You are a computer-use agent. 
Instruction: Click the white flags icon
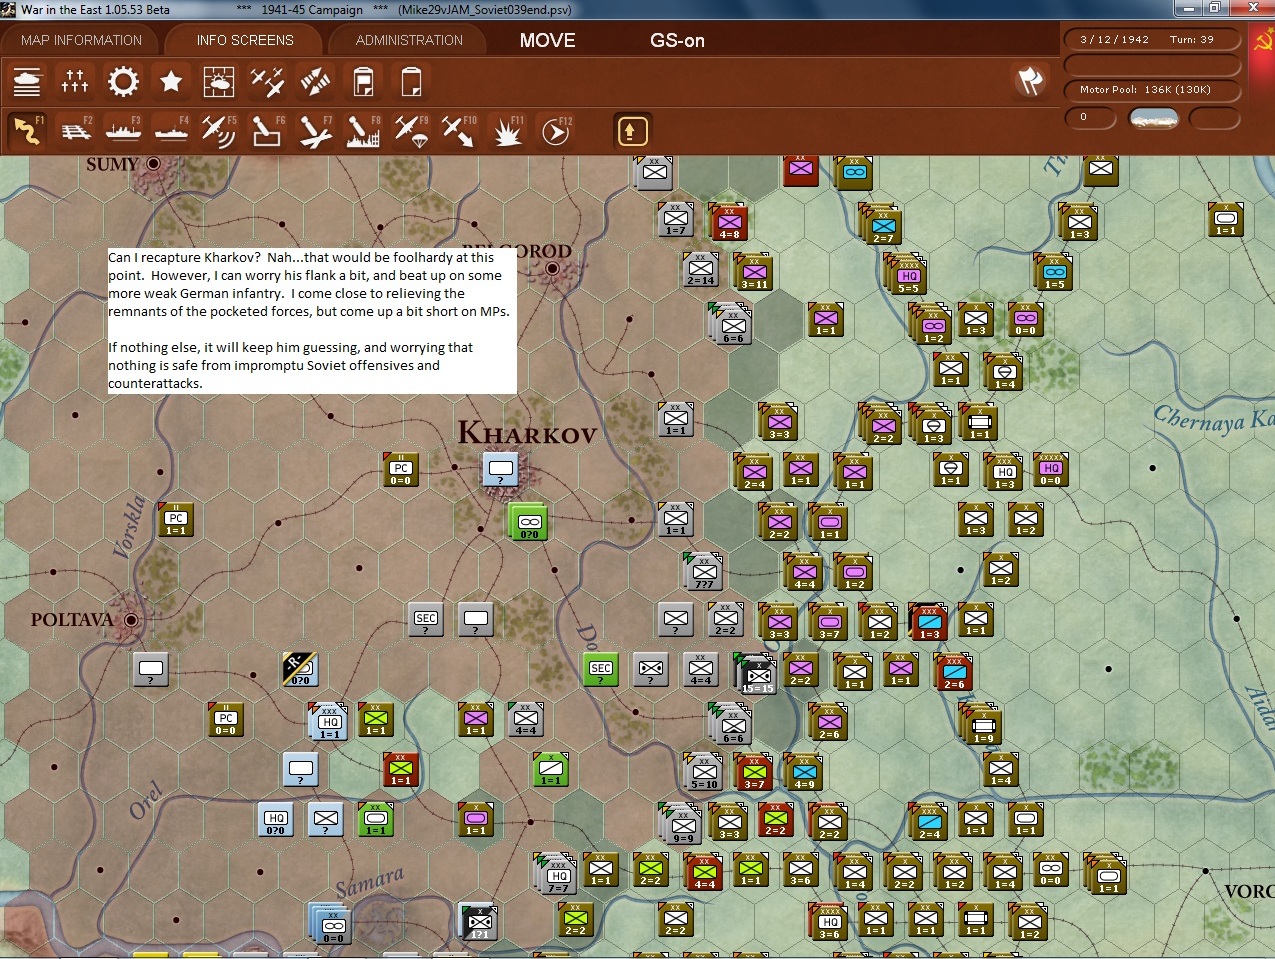pos(1030,81)
